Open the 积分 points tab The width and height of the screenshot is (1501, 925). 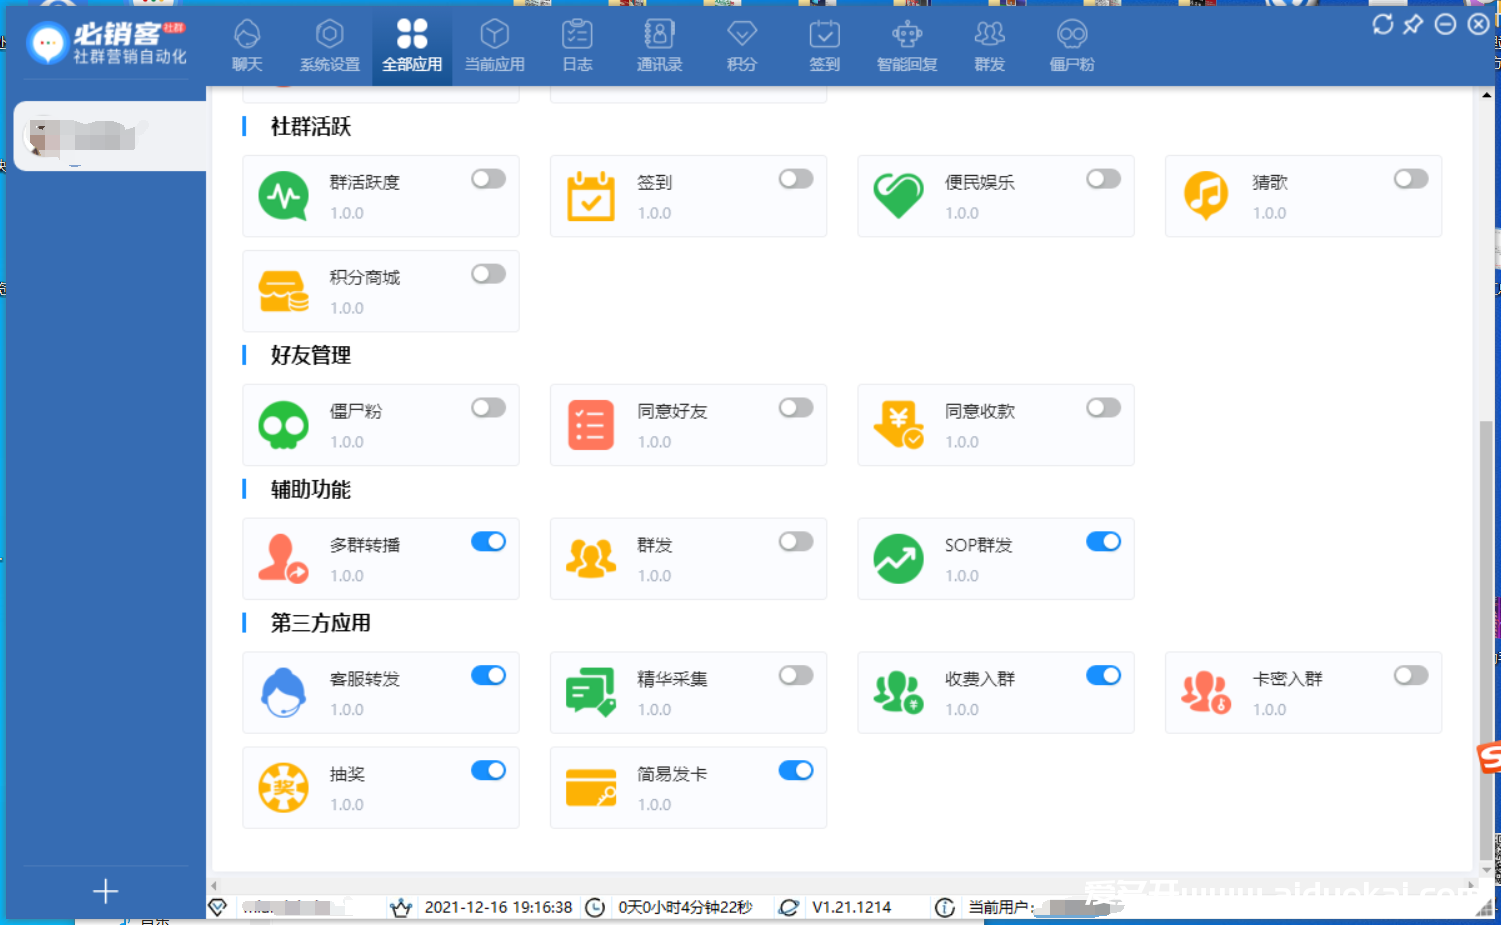742,47
